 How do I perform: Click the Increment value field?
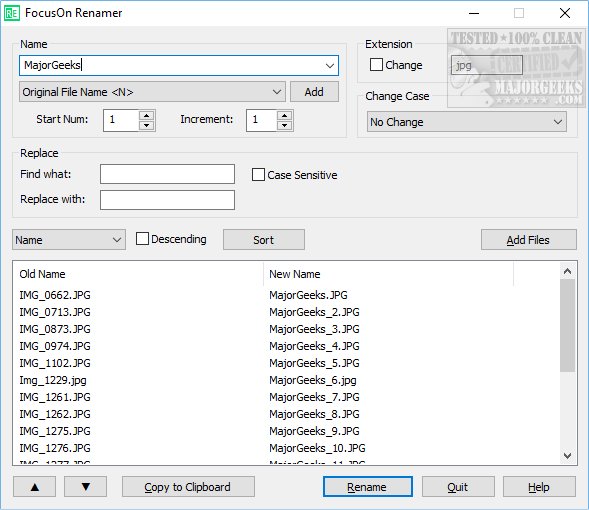pyautogui.click(x=261, y=120)
